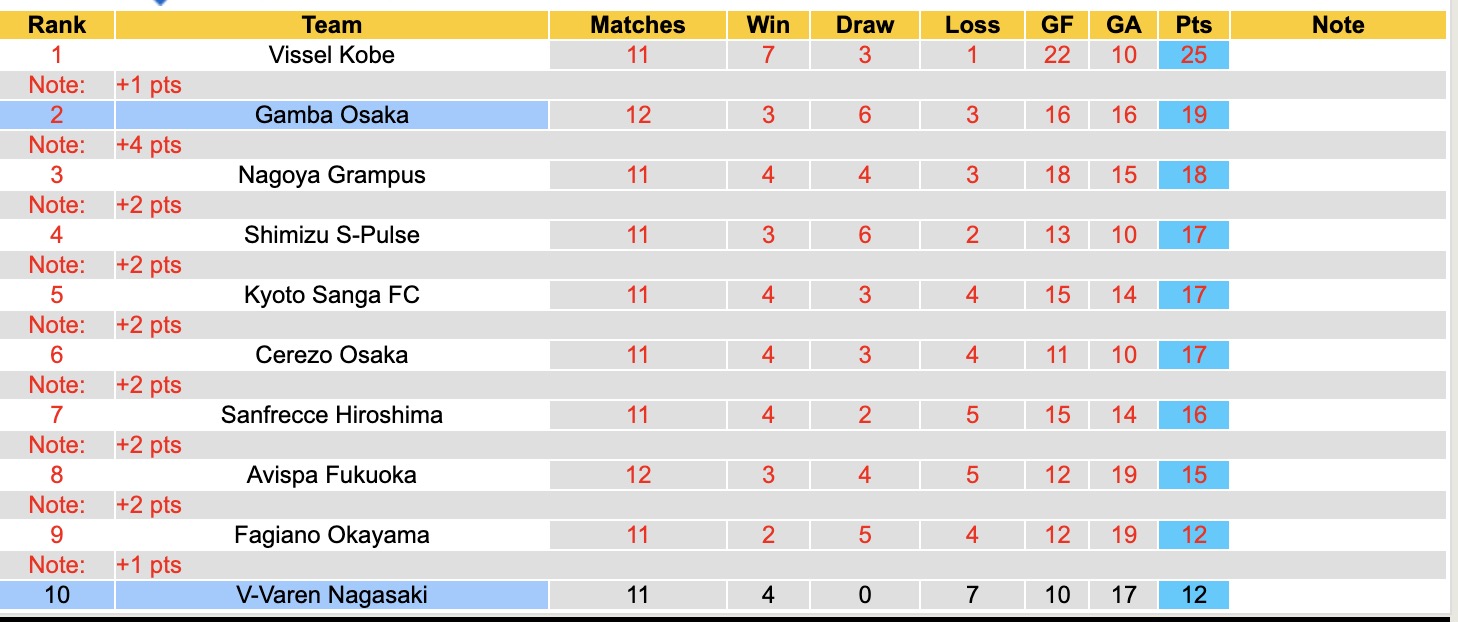Sort by the Matches column header
Screen dimensions: 1458x622
coord(638,25)
